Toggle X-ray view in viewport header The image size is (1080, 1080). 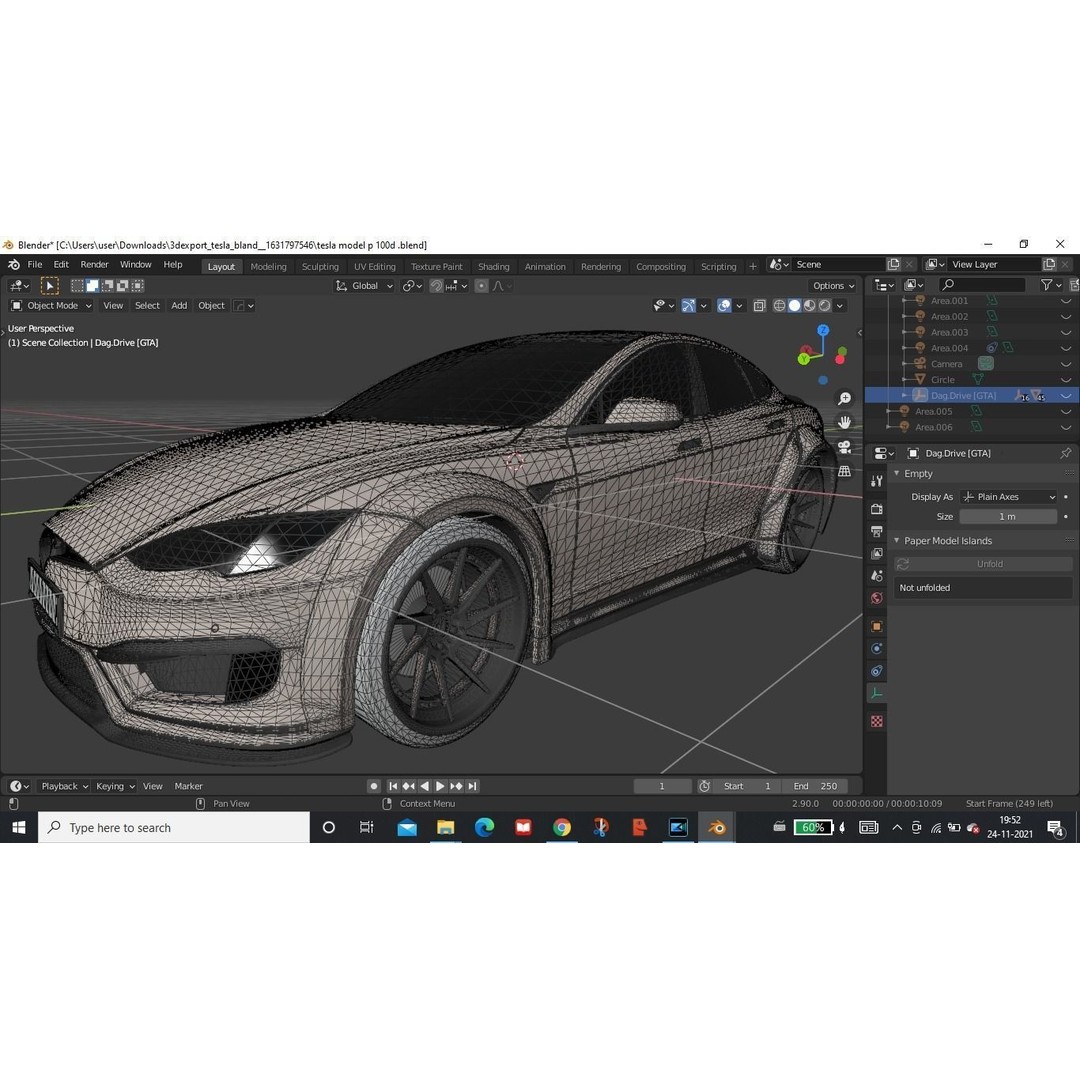pyautogui.click(x=759, y=306)
